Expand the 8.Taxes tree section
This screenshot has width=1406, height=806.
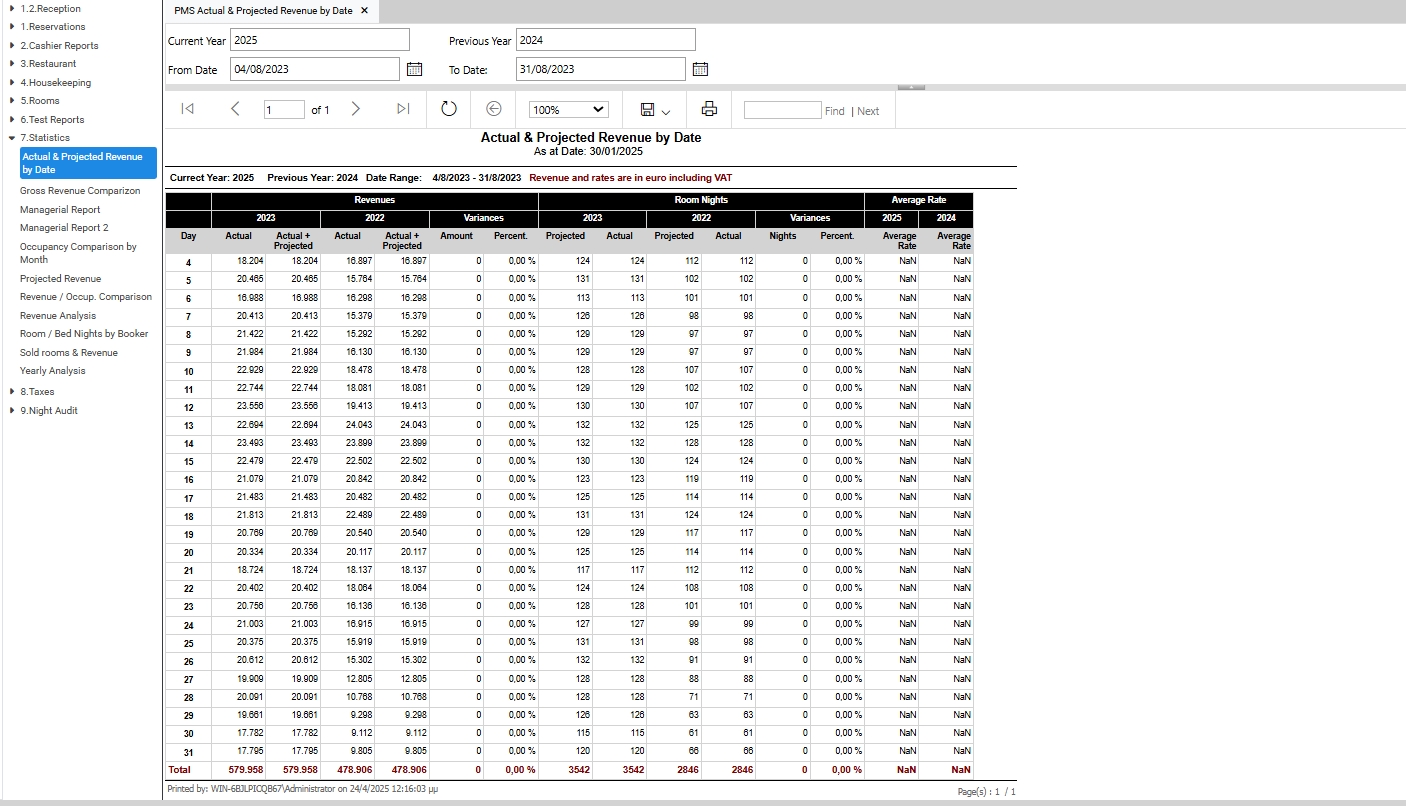11,392
